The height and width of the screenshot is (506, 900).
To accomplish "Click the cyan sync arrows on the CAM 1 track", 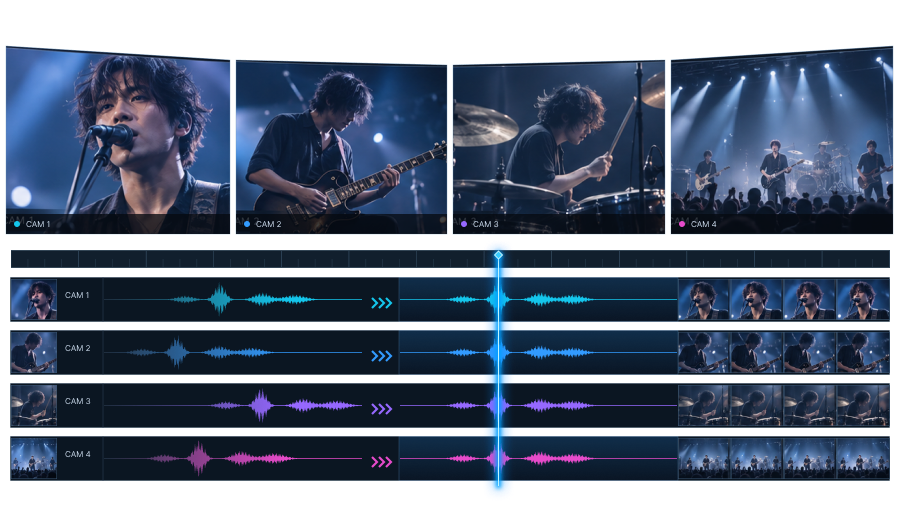I will [x=382, y=303].
